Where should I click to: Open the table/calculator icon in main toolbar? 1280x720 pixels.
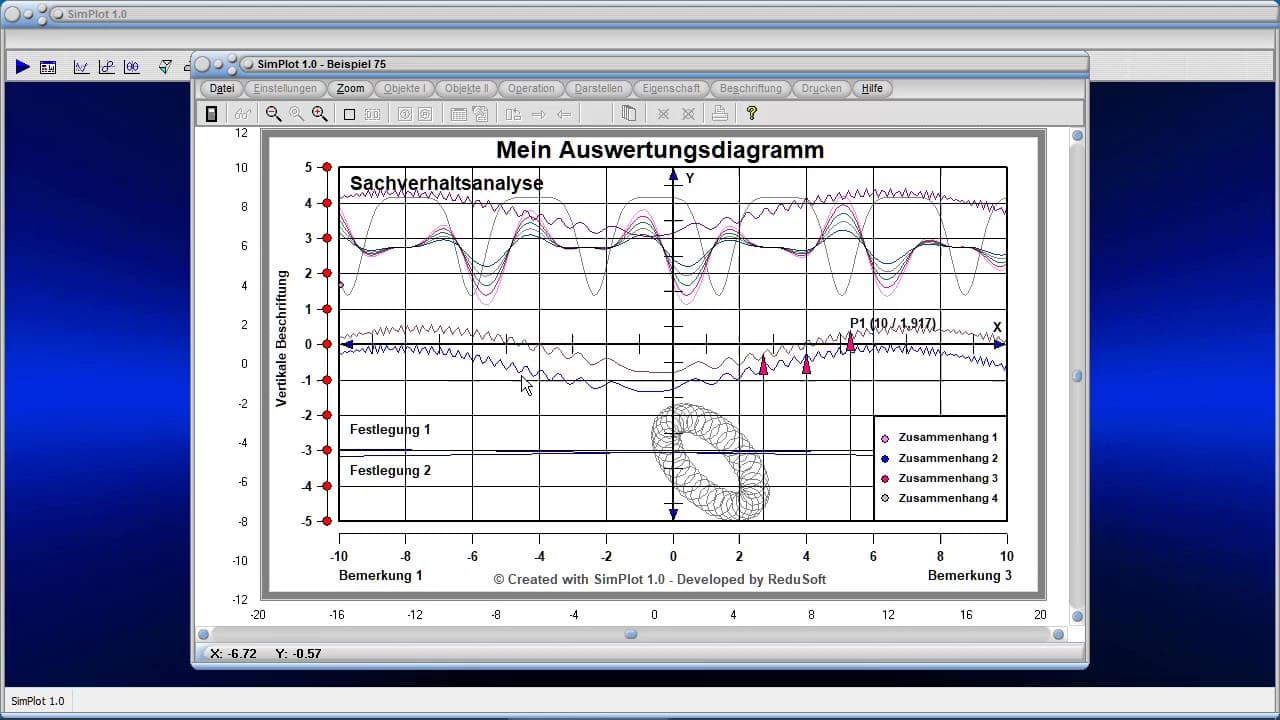48,67
